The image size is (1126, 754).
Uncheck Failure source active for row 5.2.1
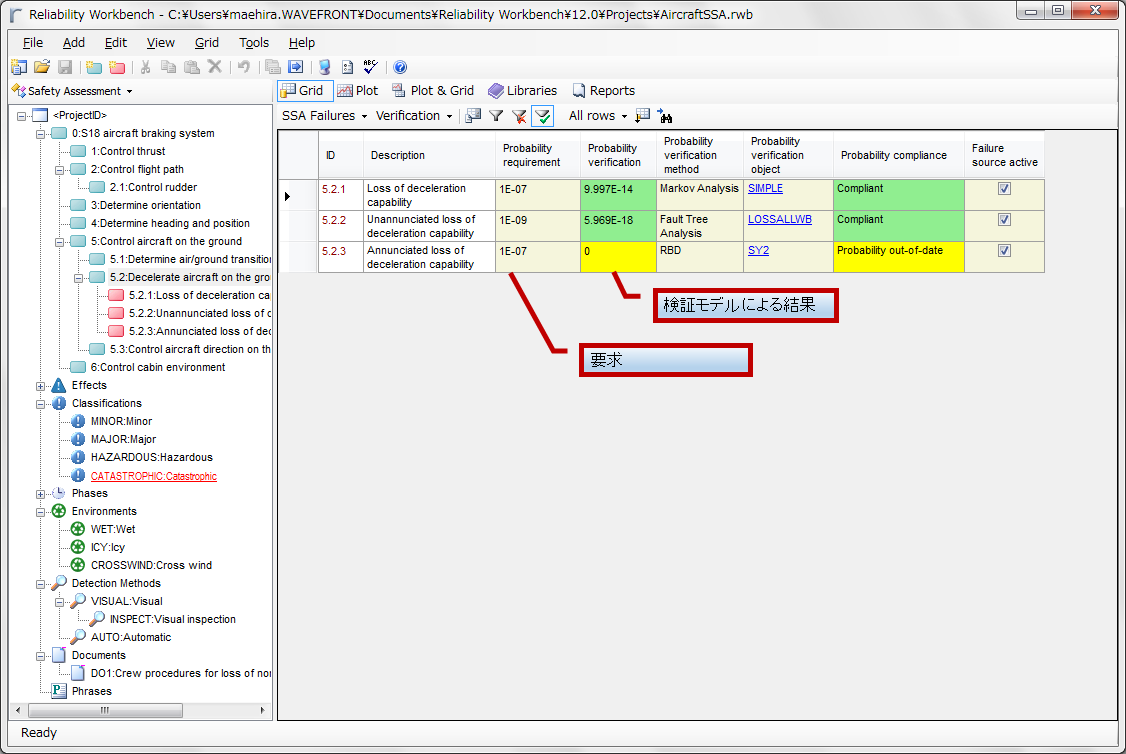click(1004, 188)
